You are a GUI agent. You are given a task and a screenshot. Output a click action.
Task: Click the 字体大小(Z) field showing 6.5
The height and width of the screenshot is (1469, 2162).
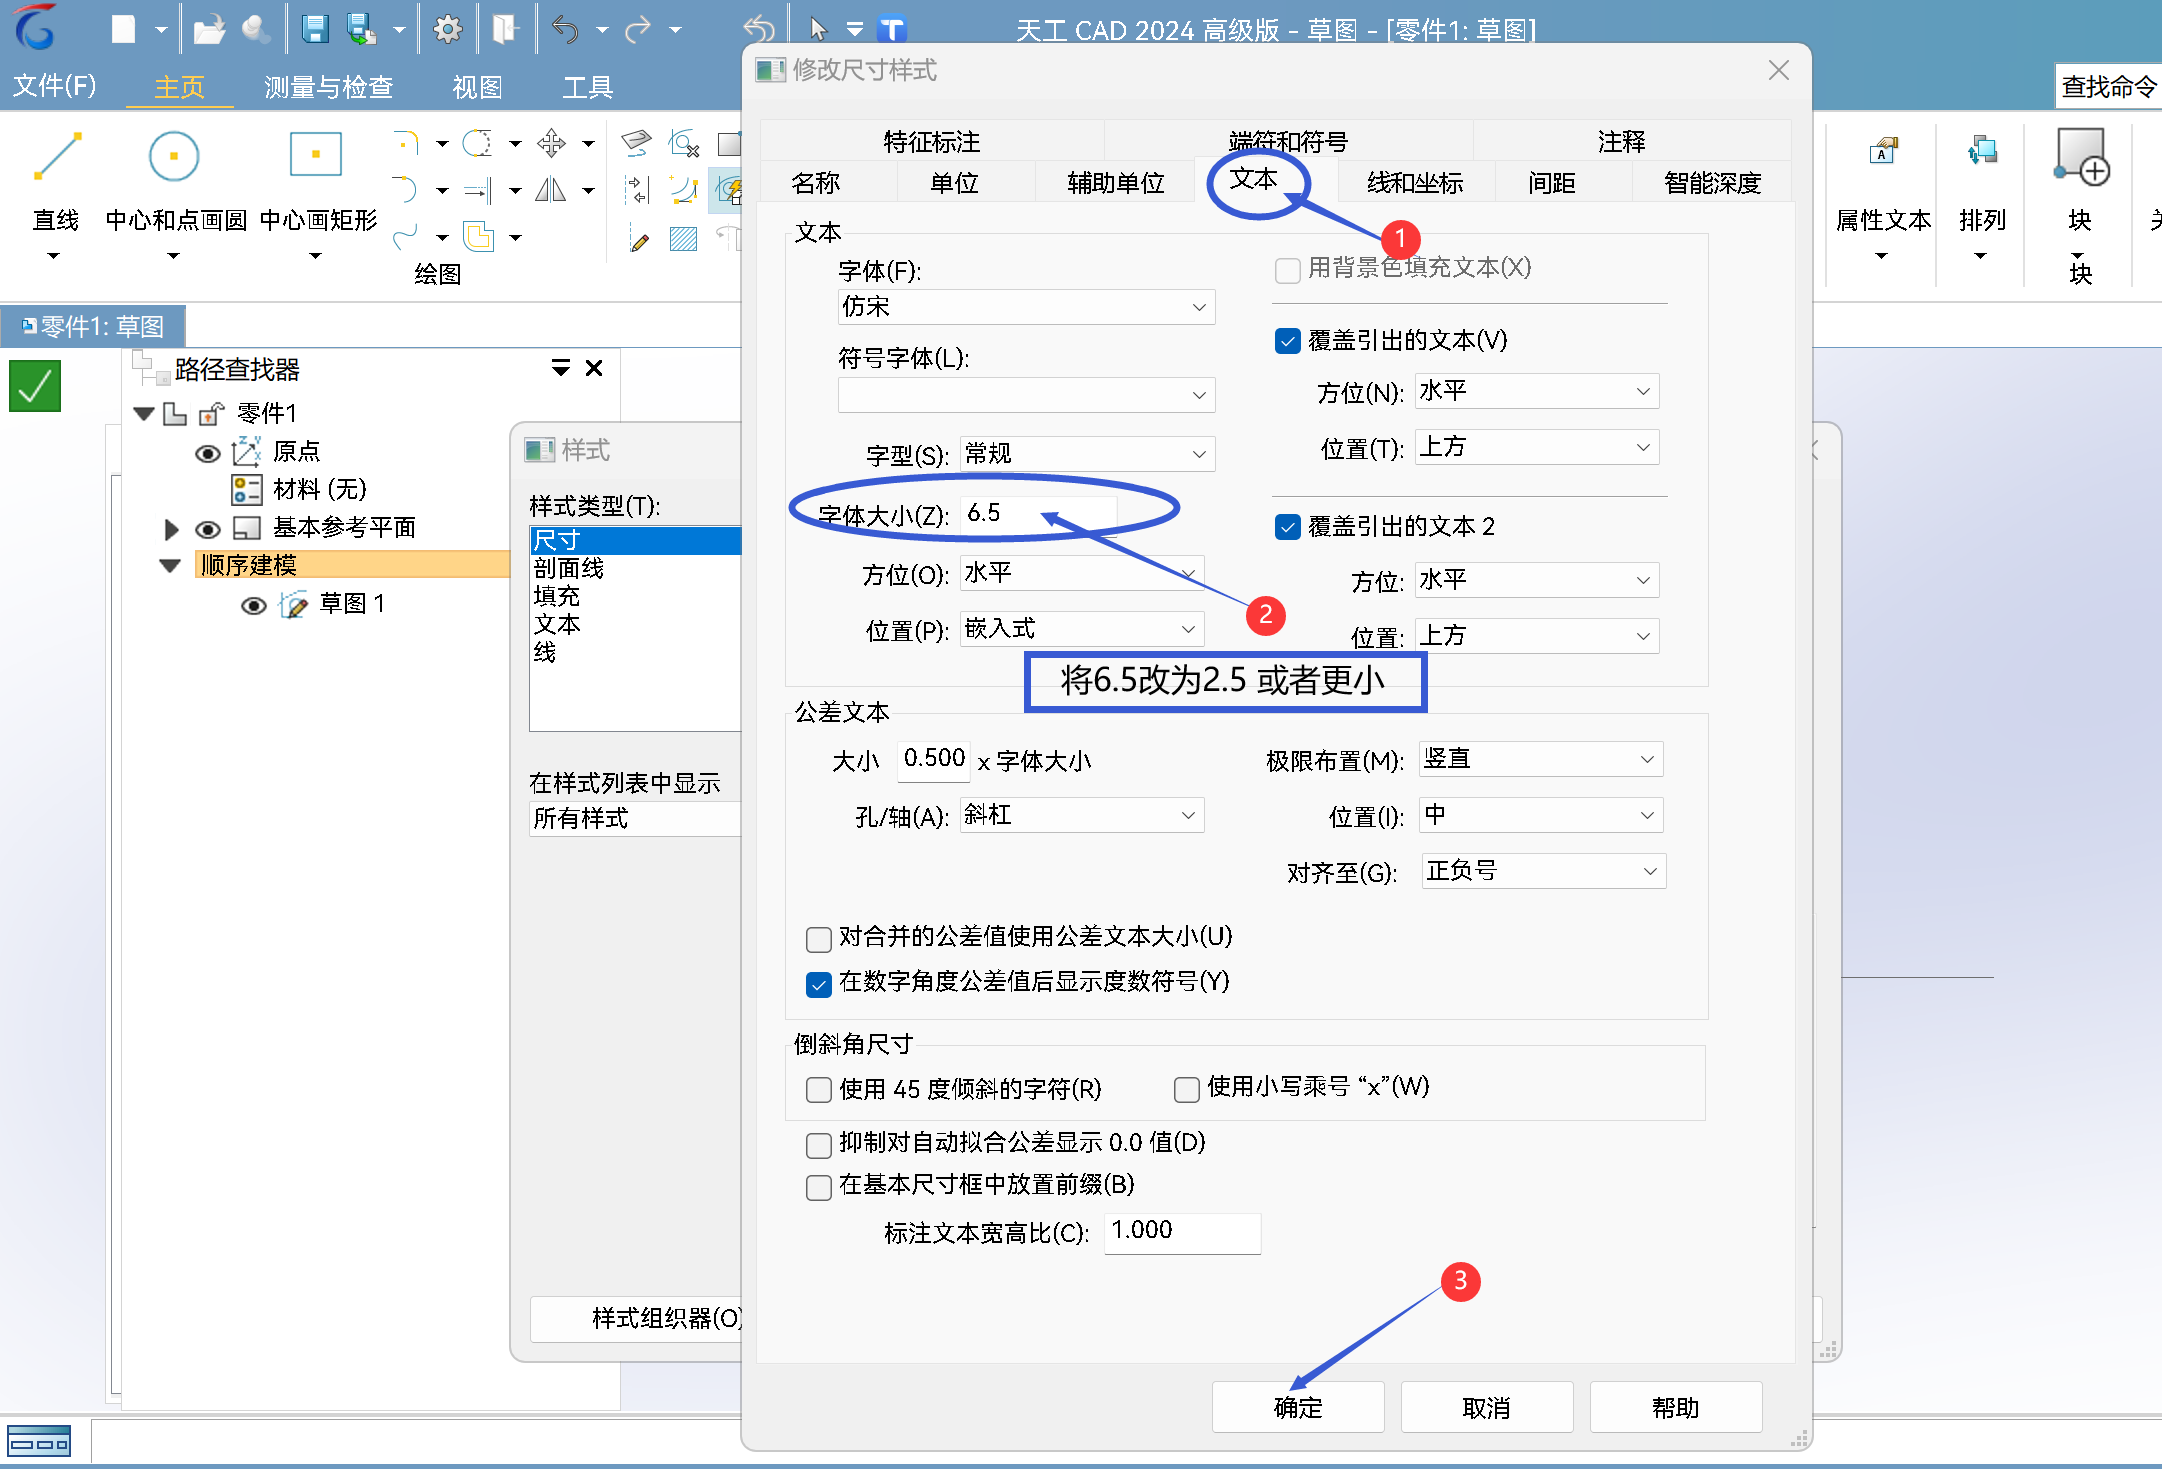click(x=1038, y=514)
